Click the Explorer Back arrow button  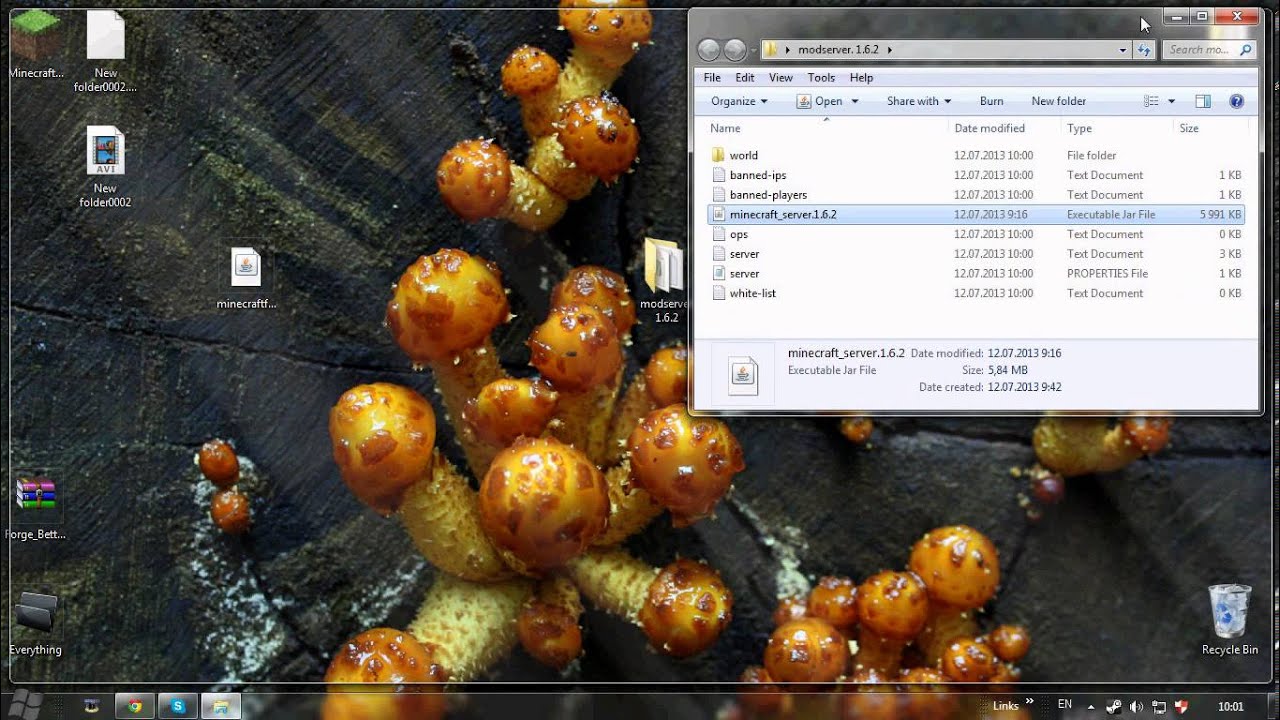point(709,49)
